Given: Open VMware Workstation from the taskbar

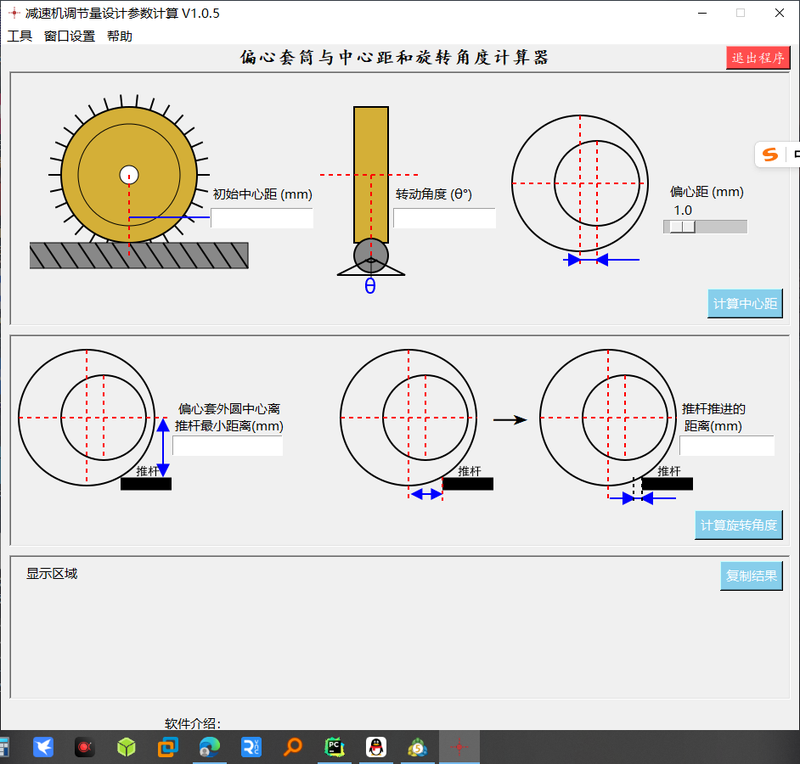Looking at the screenshot, I should pos(168,747).
